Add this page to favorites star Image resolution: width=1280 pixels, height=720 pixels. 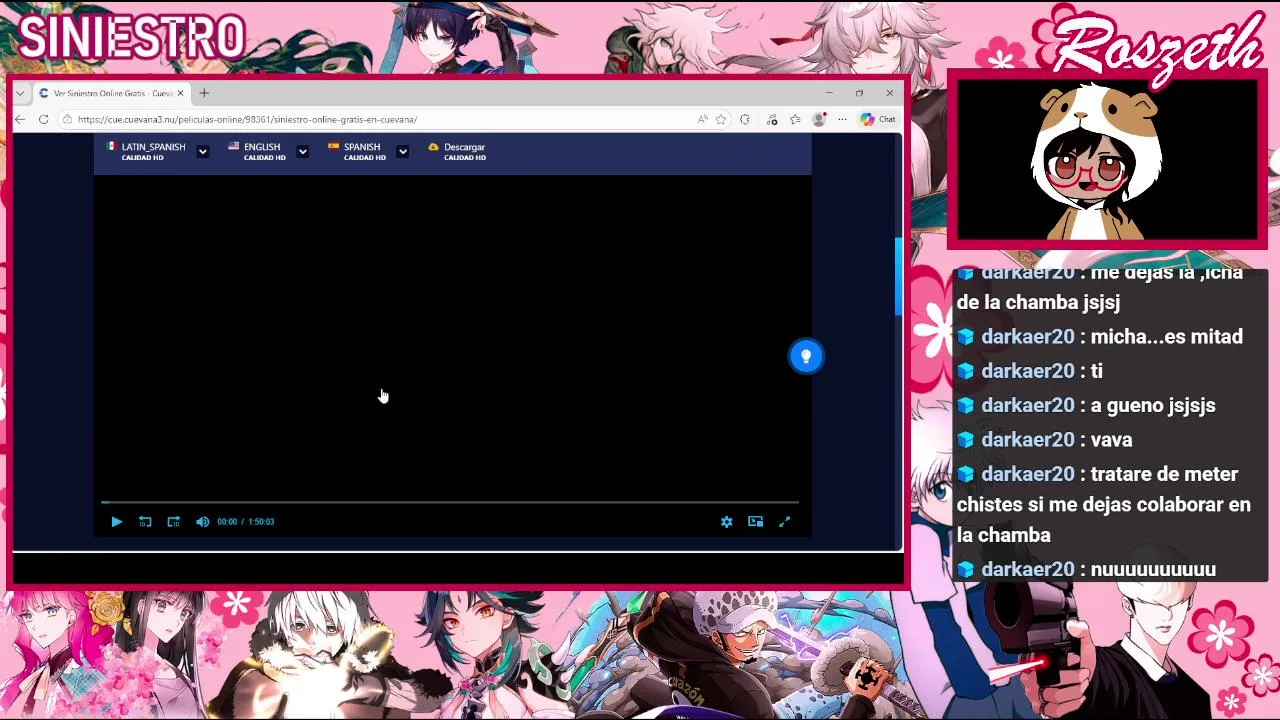click(721, 119)
